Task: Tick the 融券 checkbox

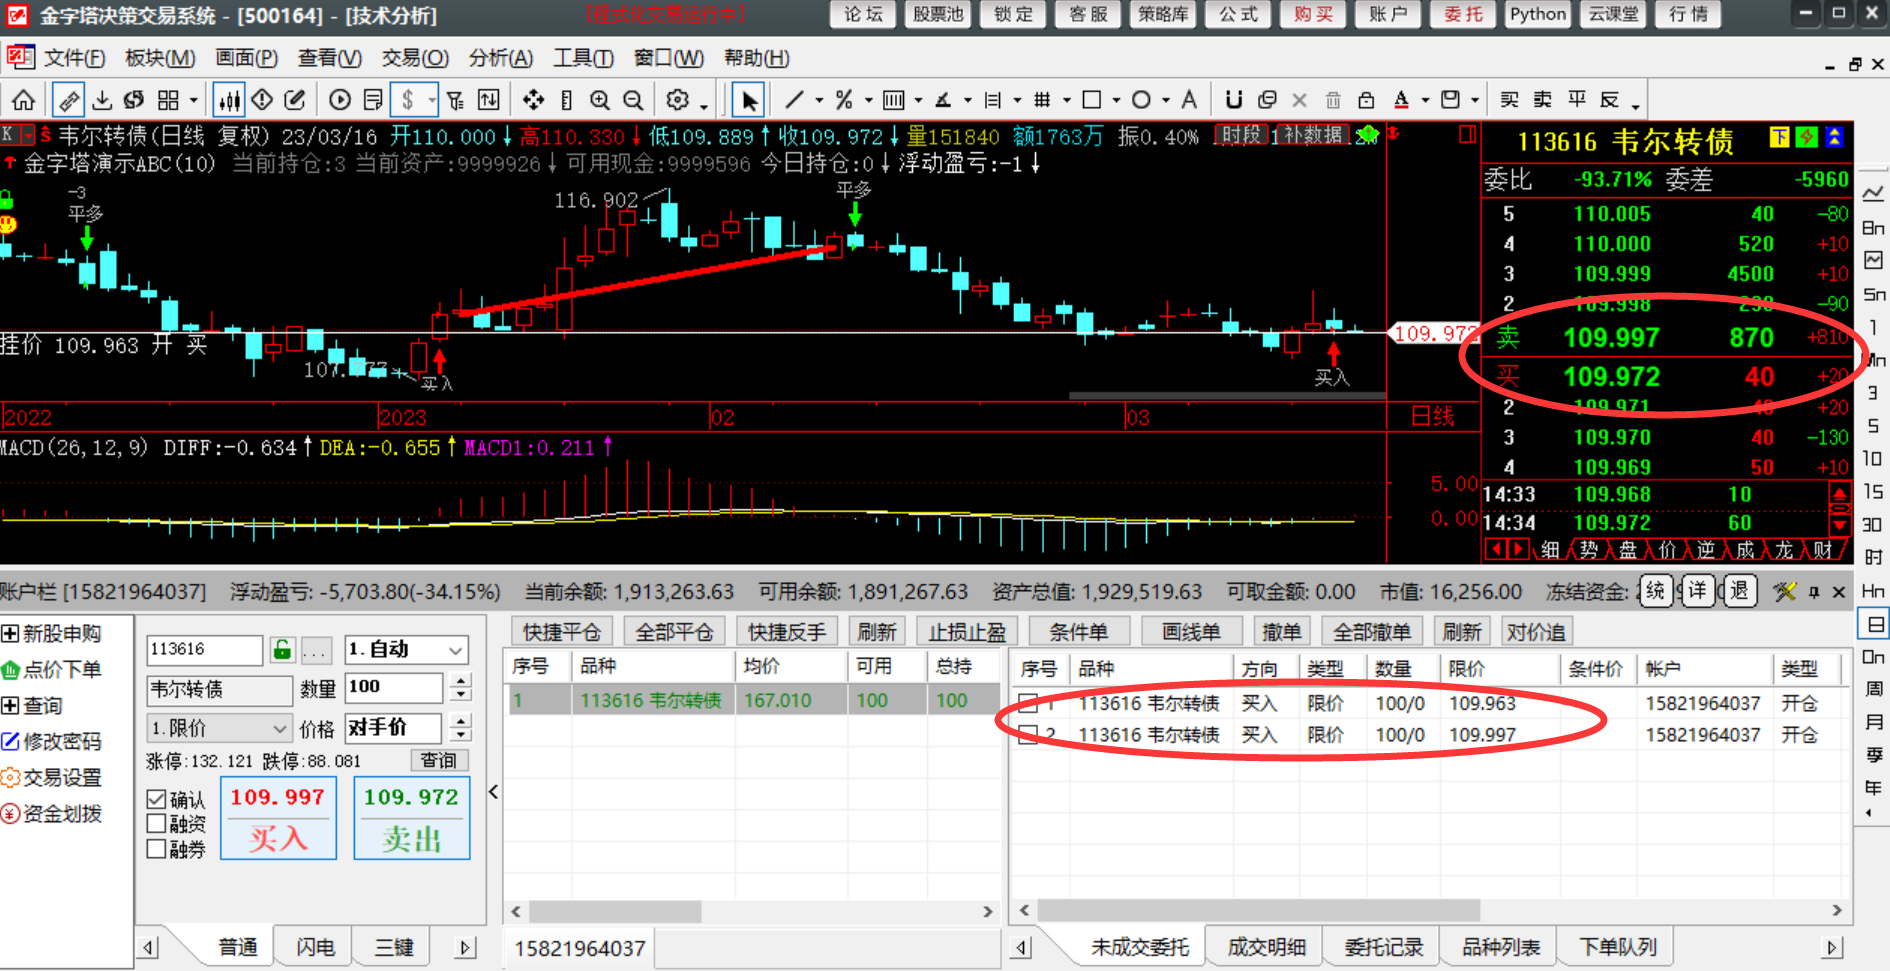Action: 156,849
